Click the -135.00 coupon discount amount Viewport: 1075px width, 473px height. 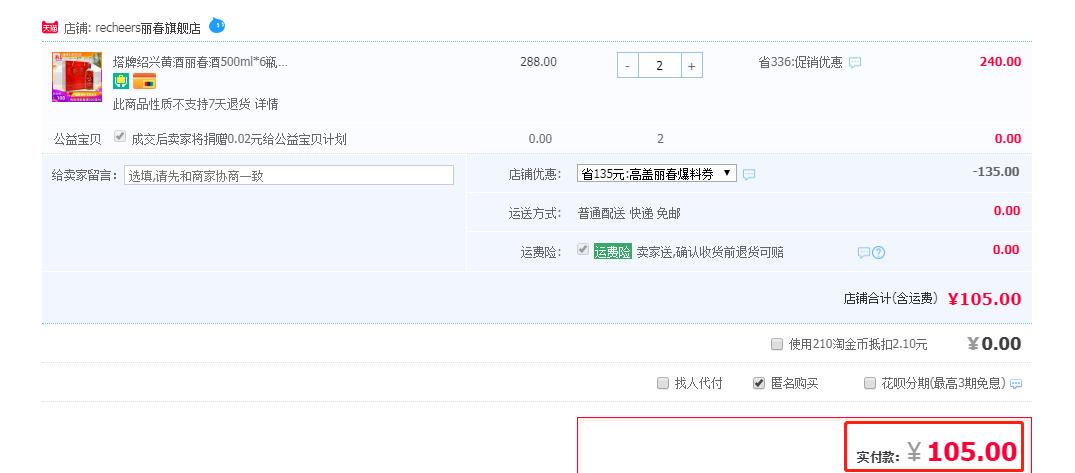point(996,171)
